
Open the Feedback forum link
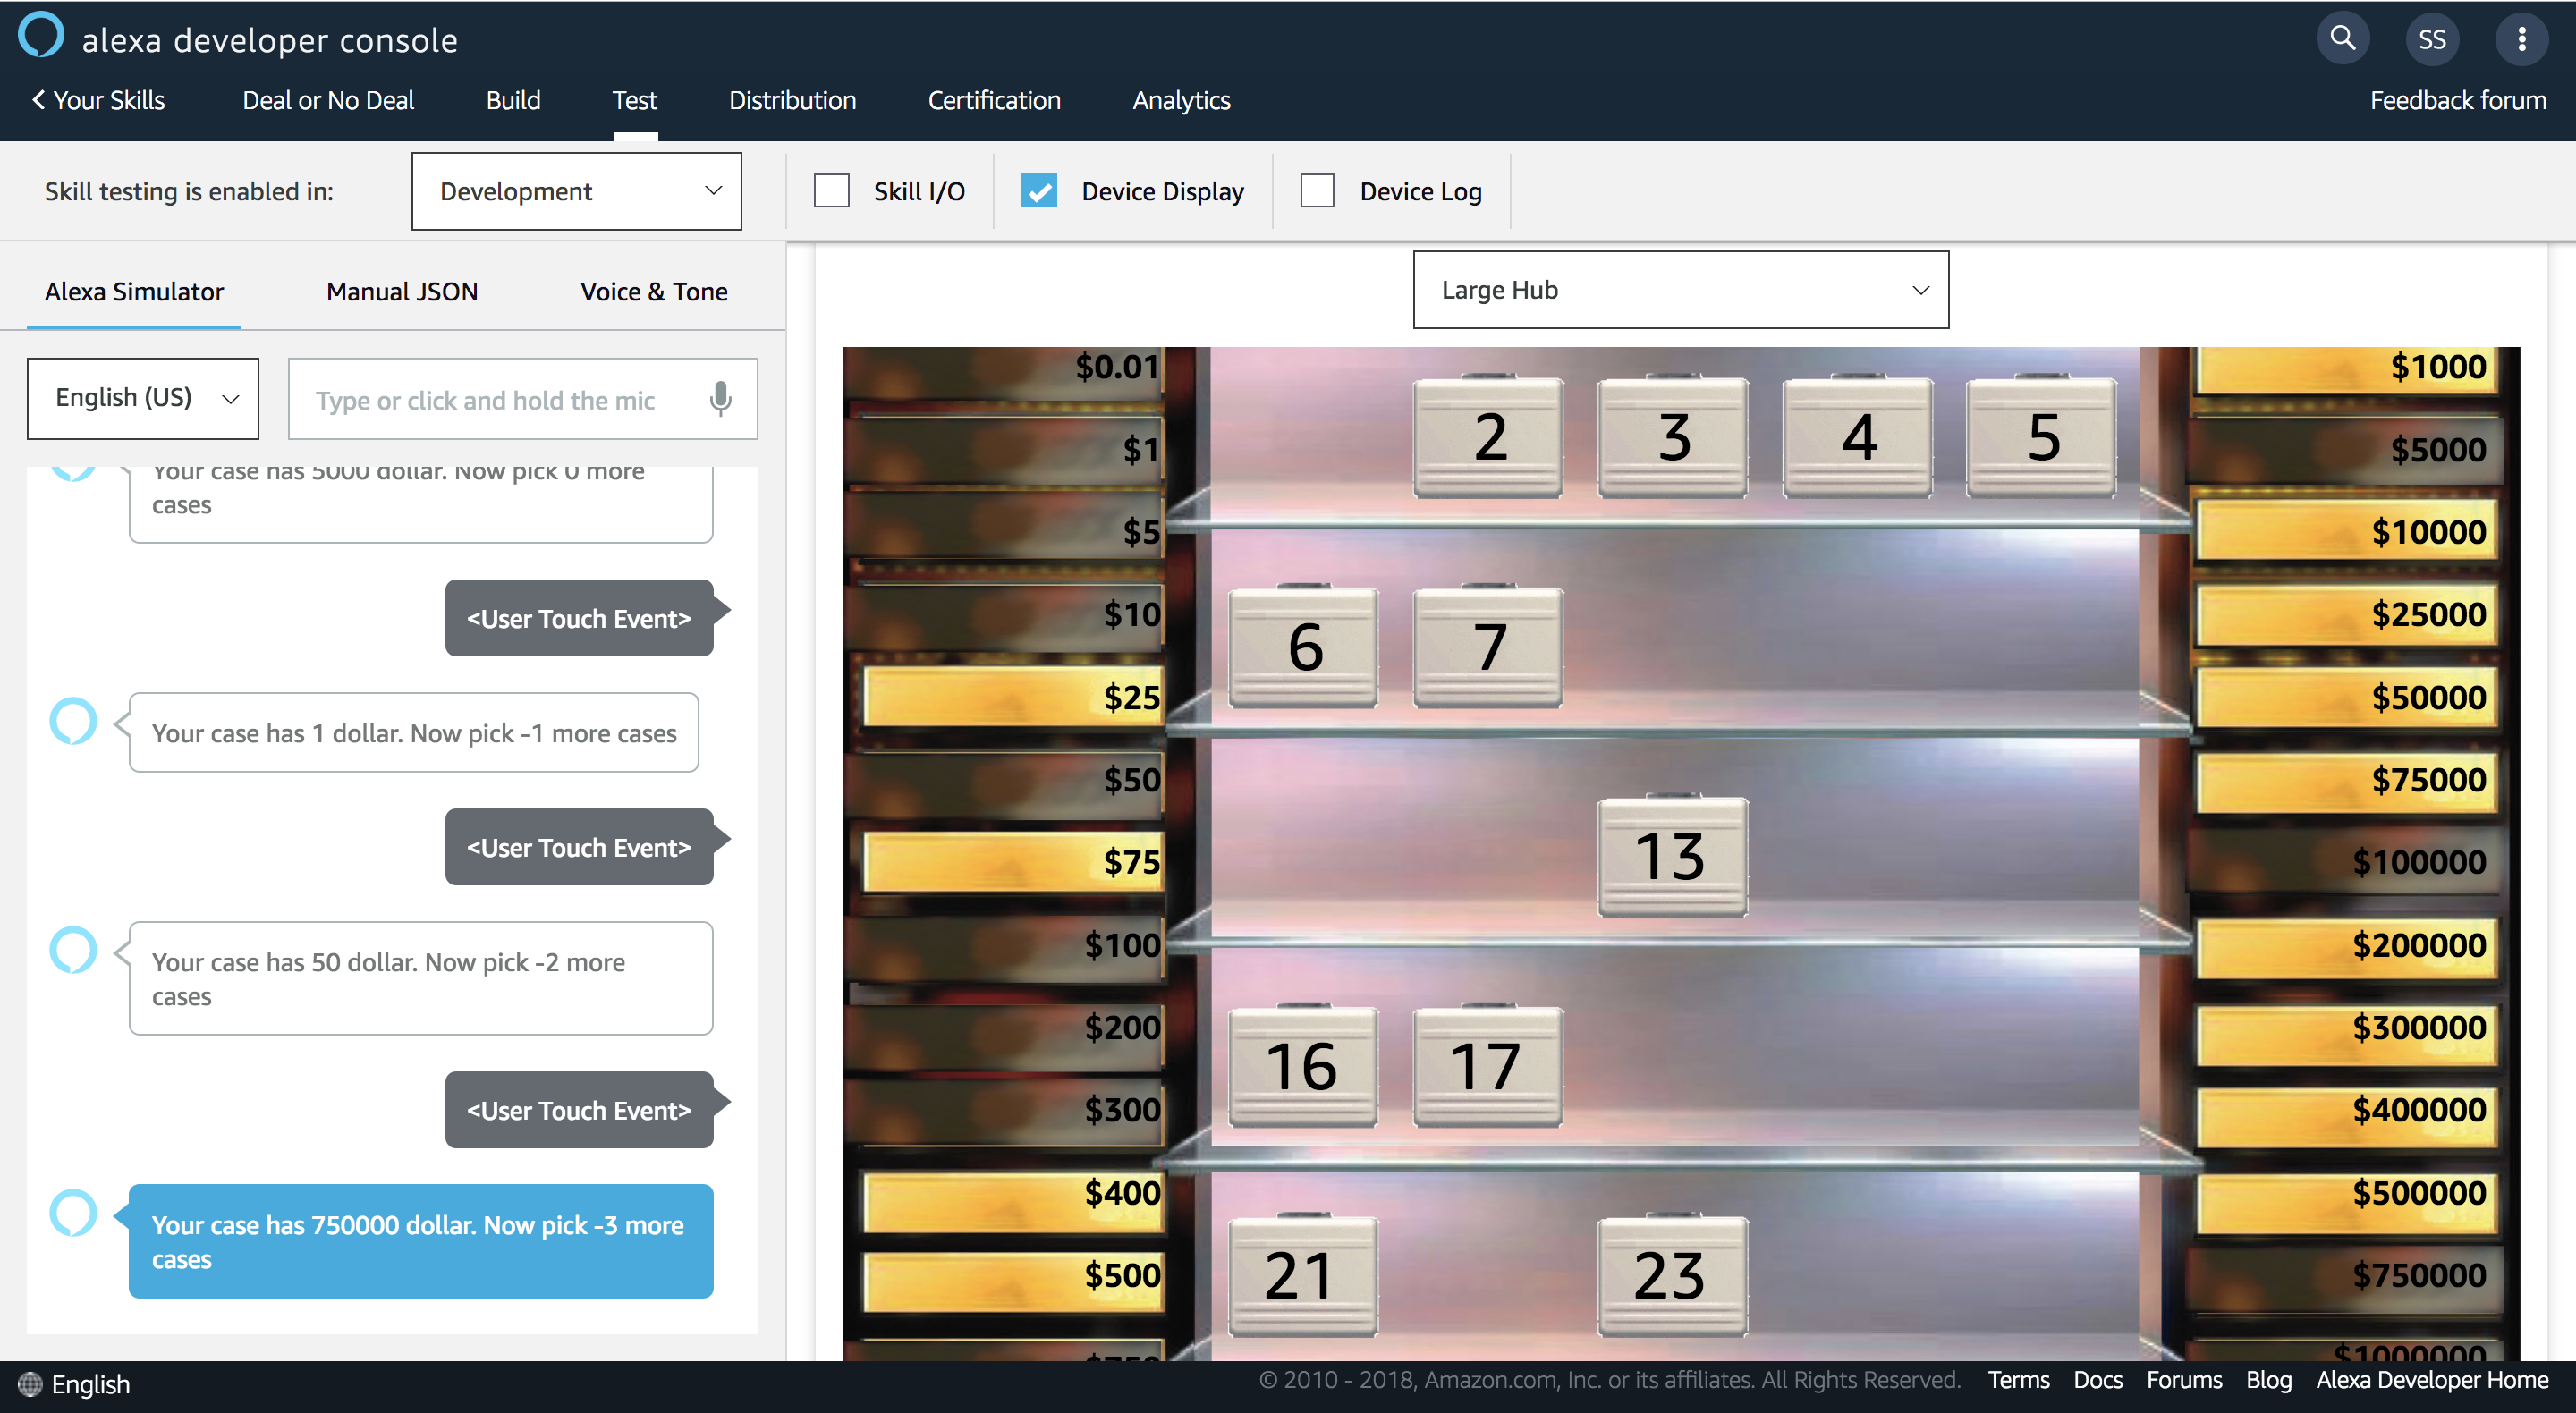[x=2457, y=101]
